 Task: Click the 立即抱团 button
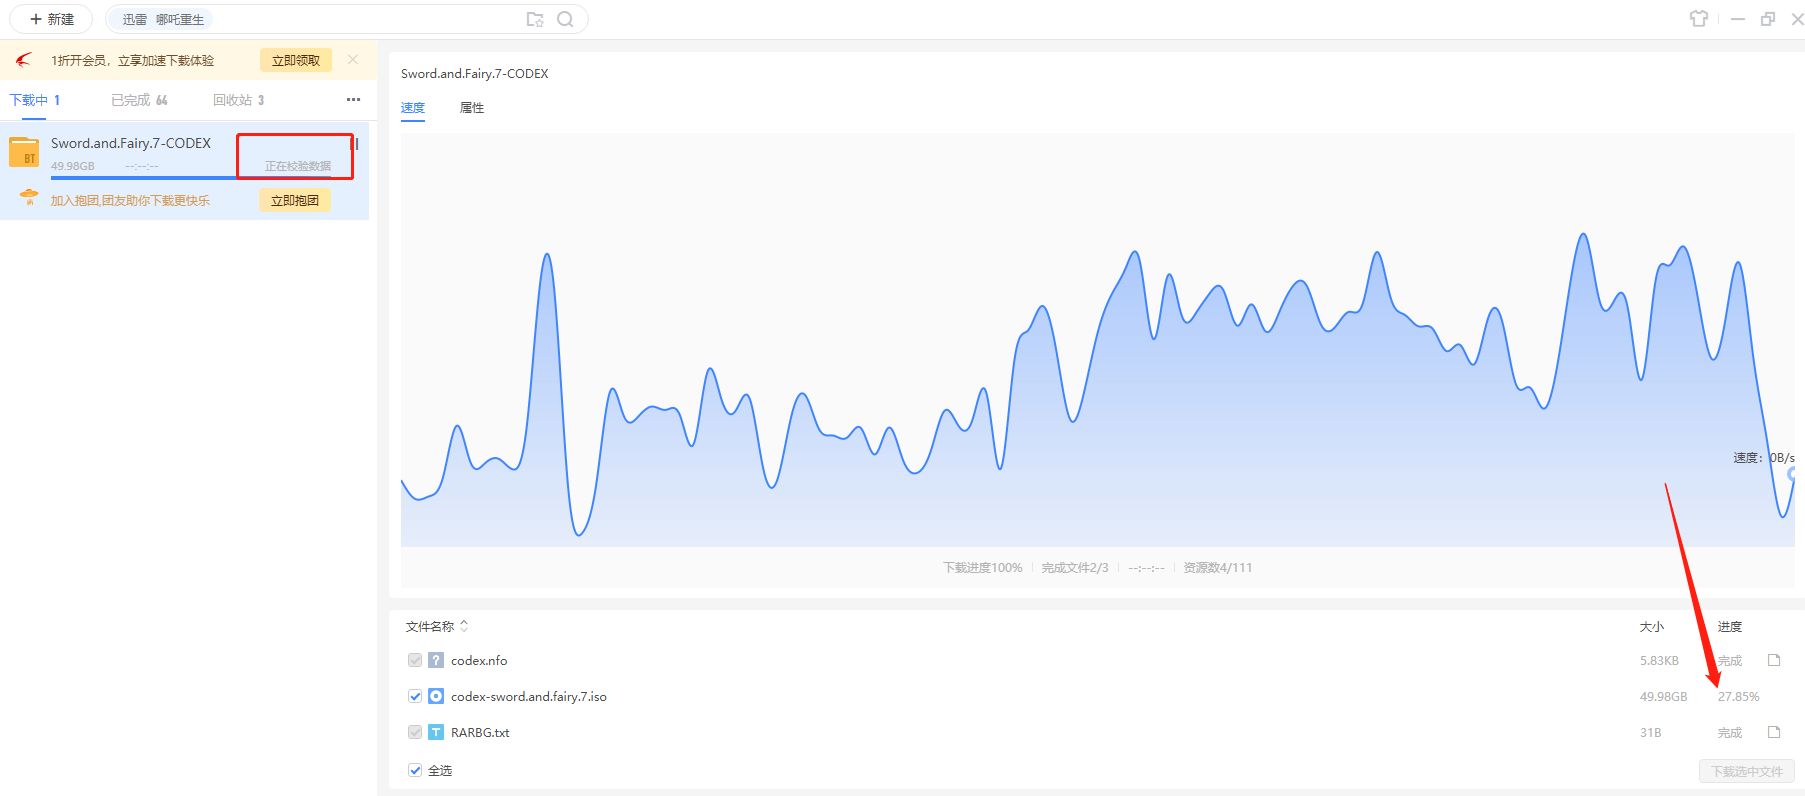tap(294, 201)
